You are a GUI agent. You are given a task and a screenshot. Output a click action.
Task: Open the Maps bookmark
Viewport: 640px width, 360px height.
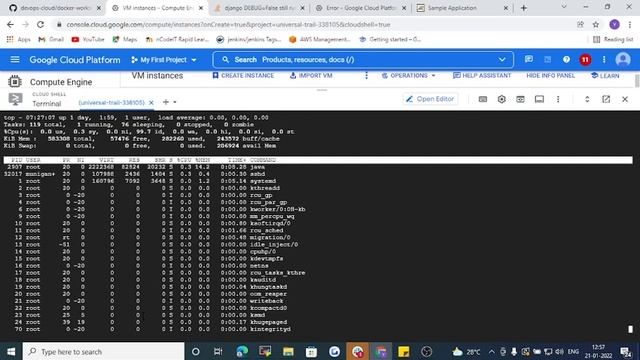click(x=124, y=40)
